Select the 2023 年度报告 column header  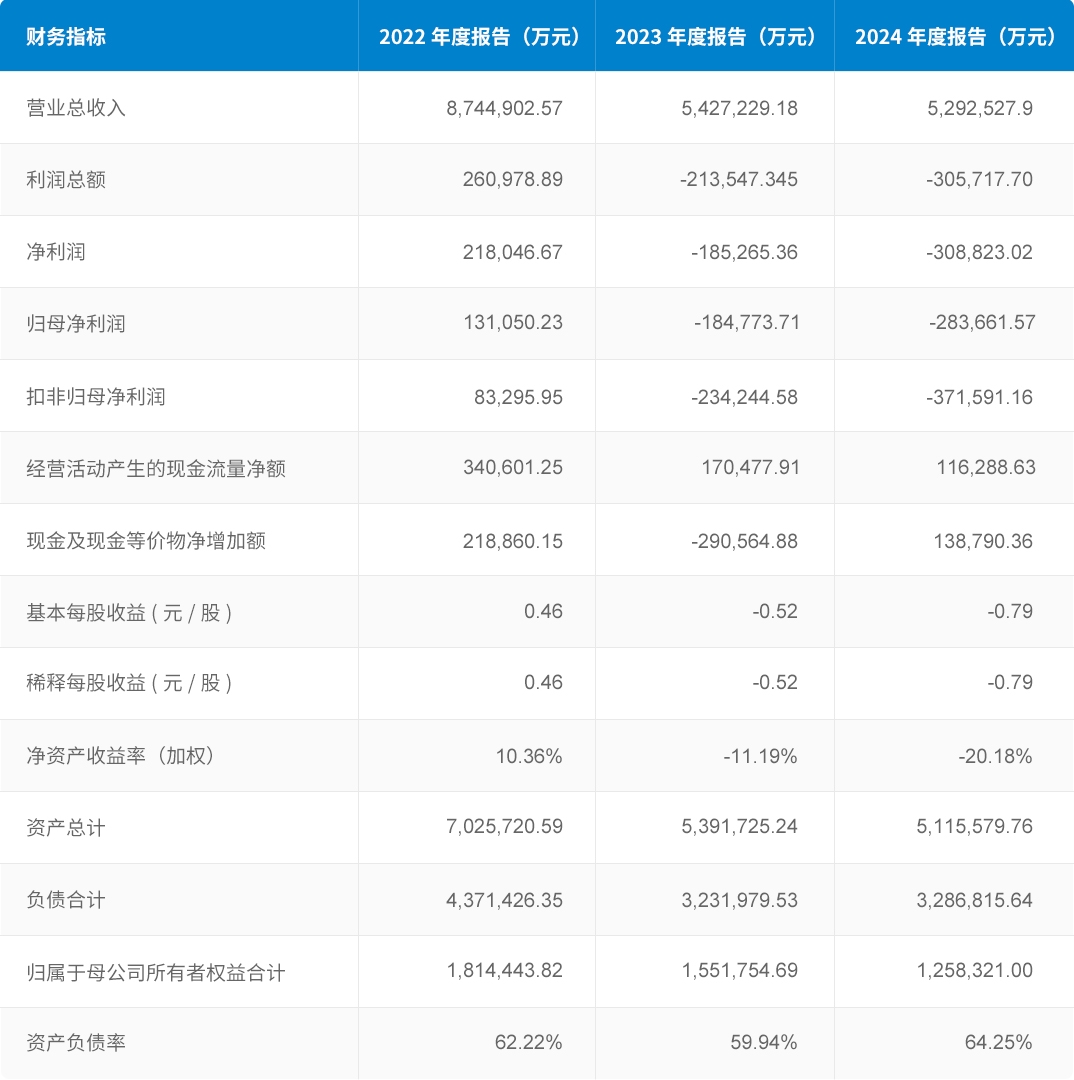tap(716, 36)
